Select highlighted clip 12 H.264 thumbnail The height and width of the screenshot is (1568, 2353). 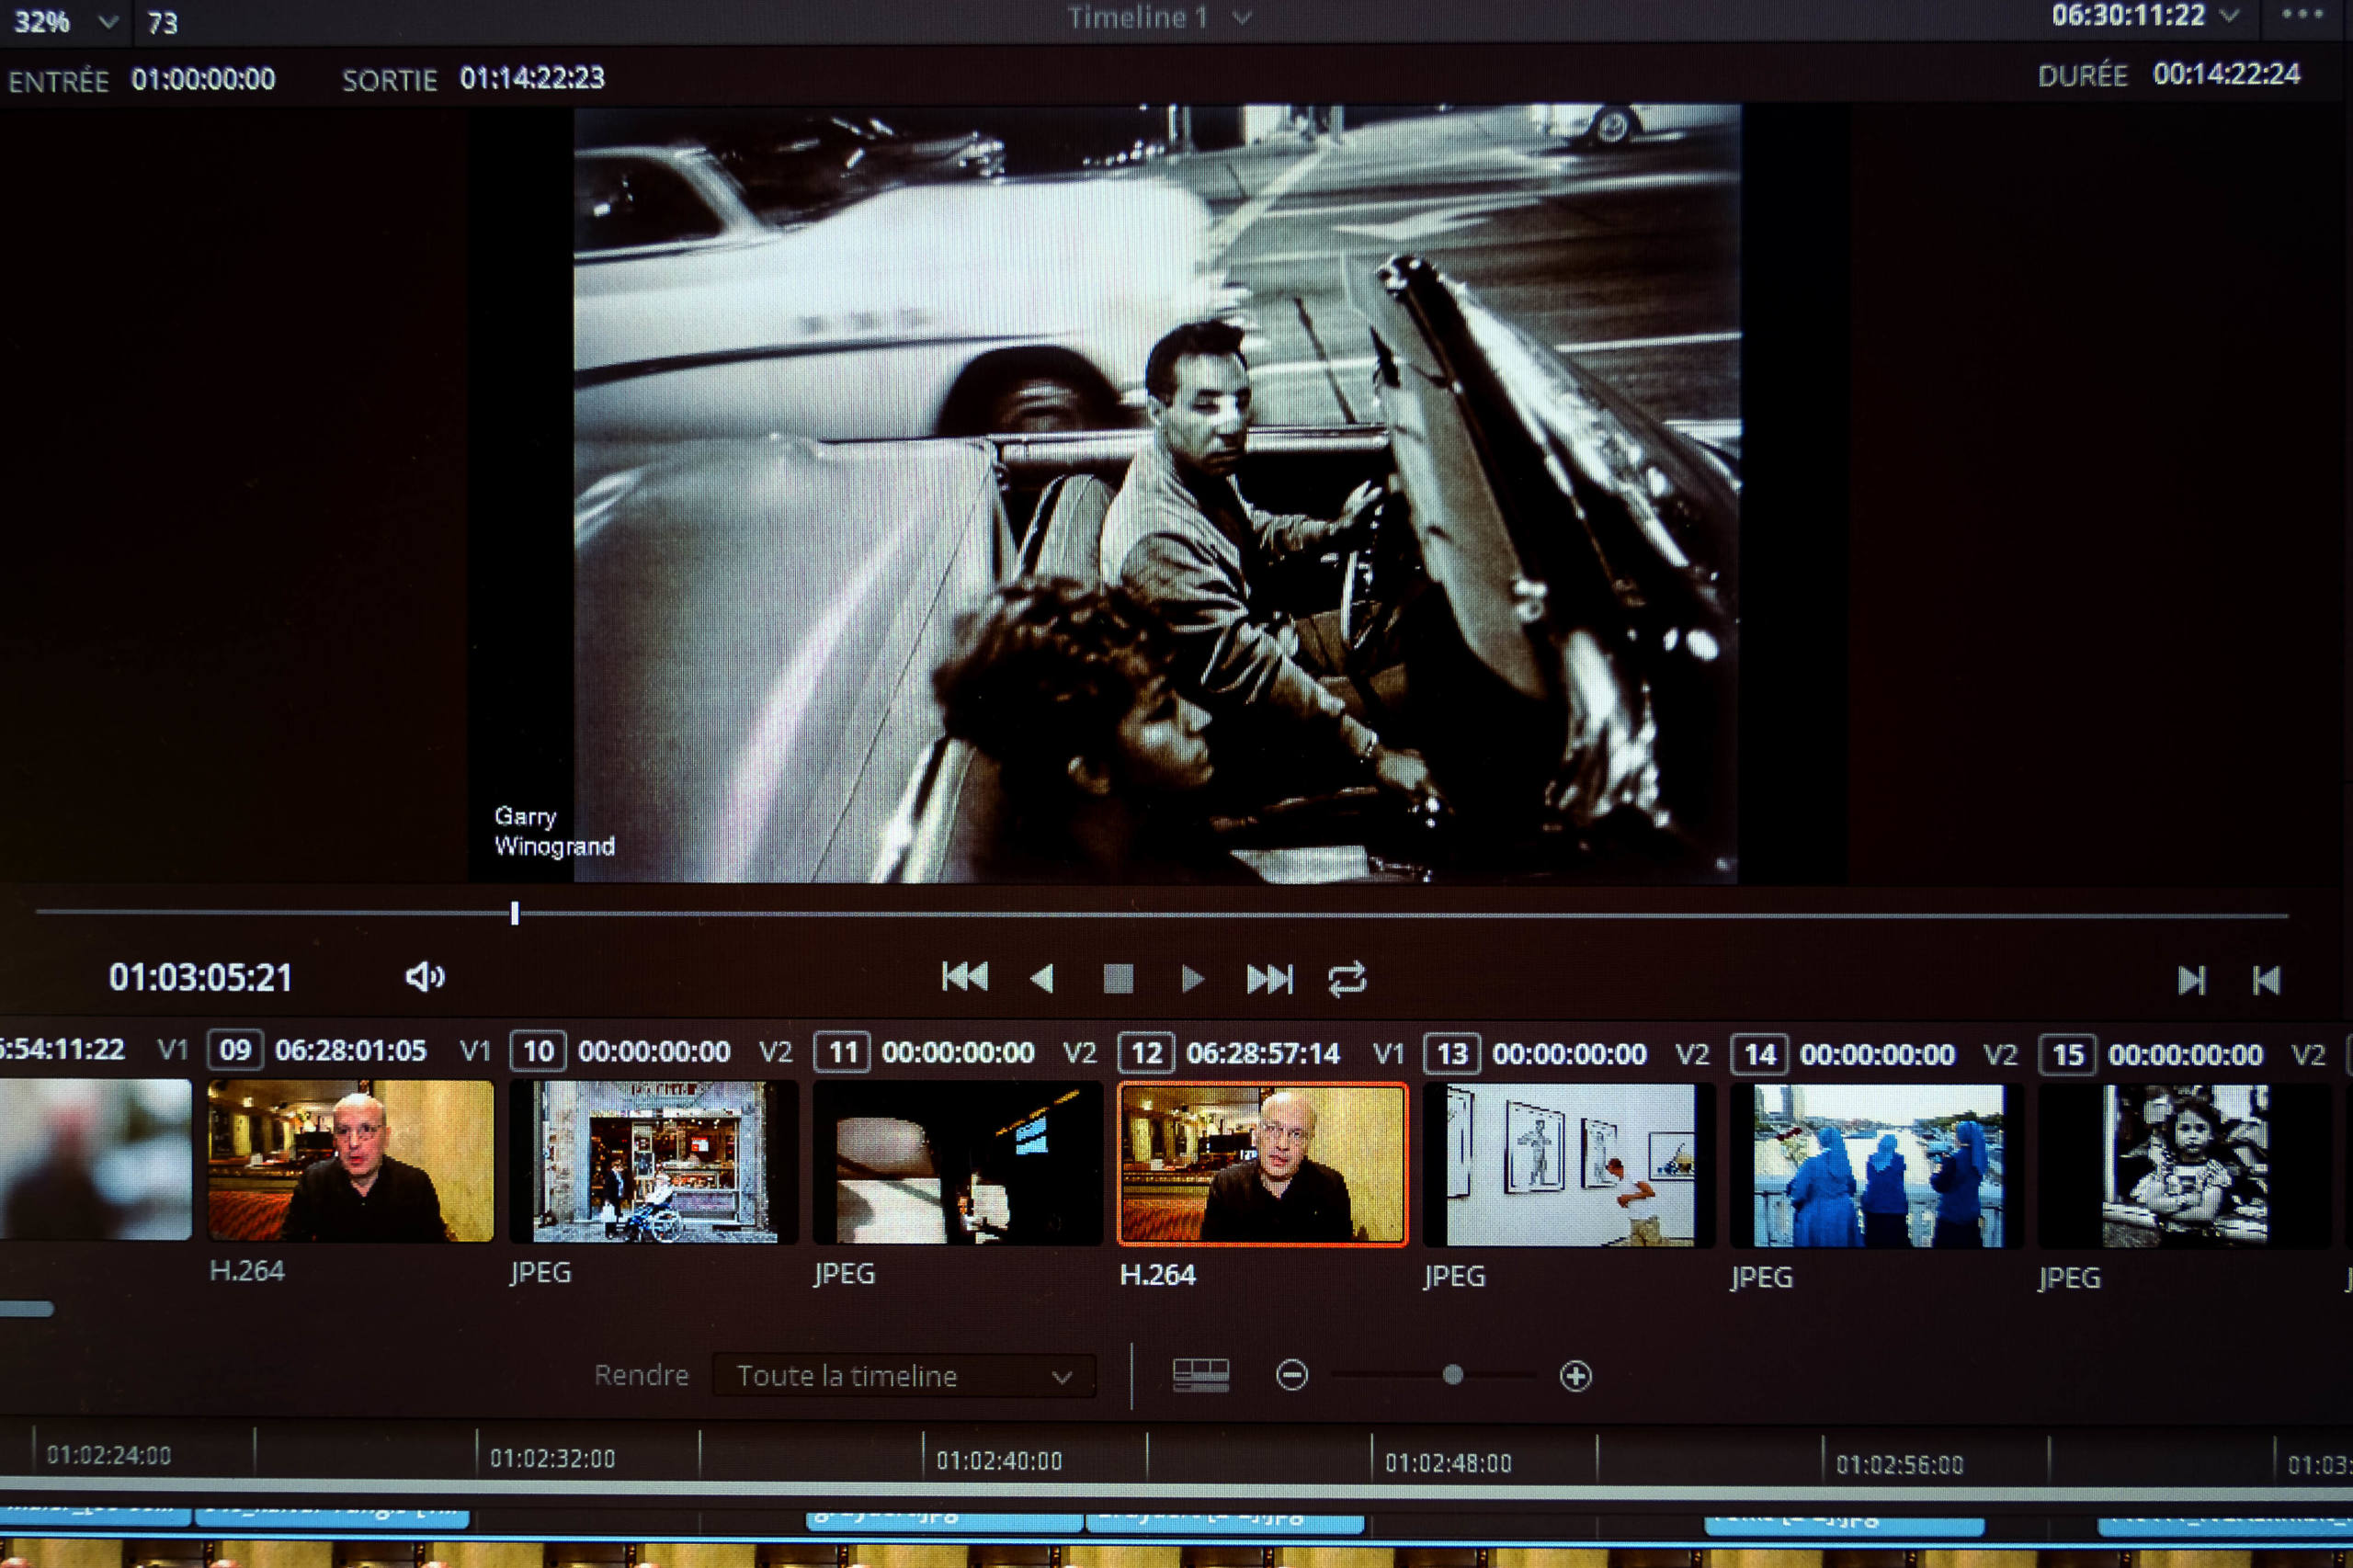pyautogui.click(x=1262, y=1164)
